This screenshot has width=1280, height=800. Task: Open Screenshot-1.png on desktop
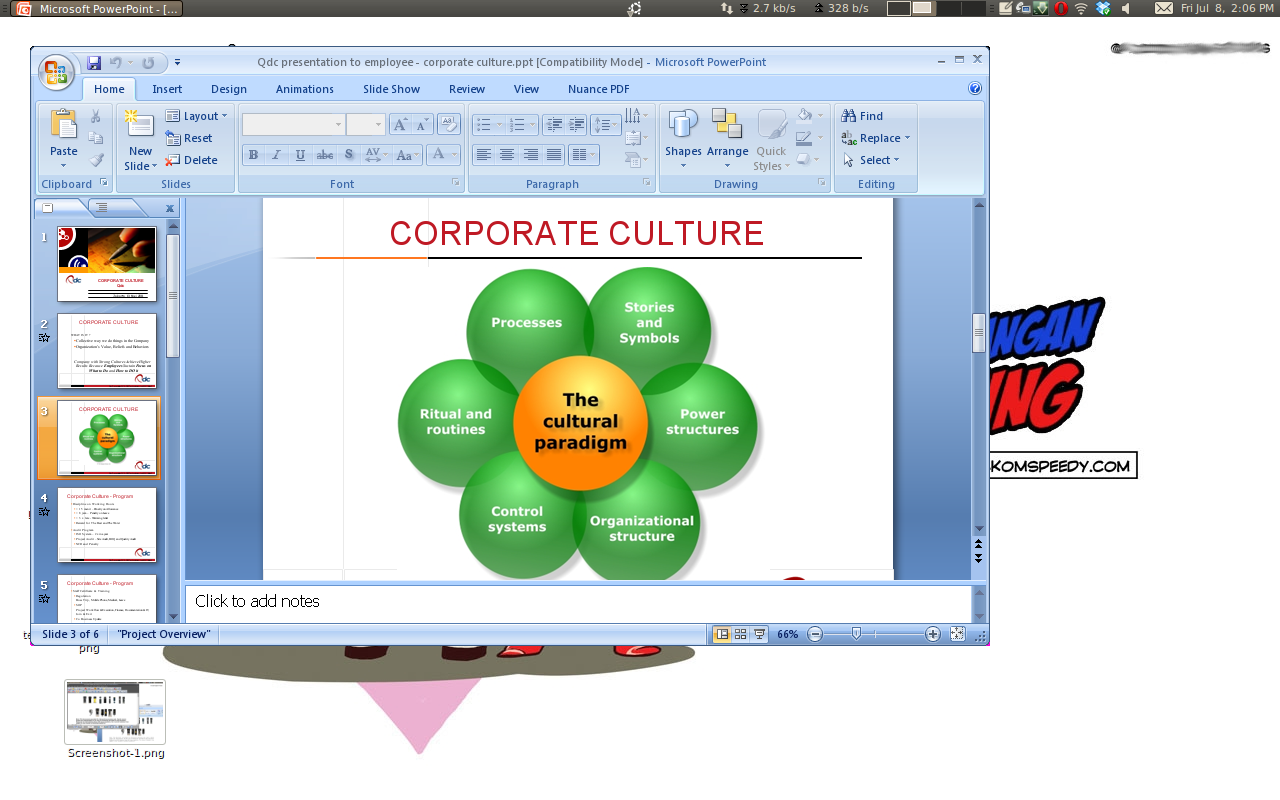coord(115,720)
